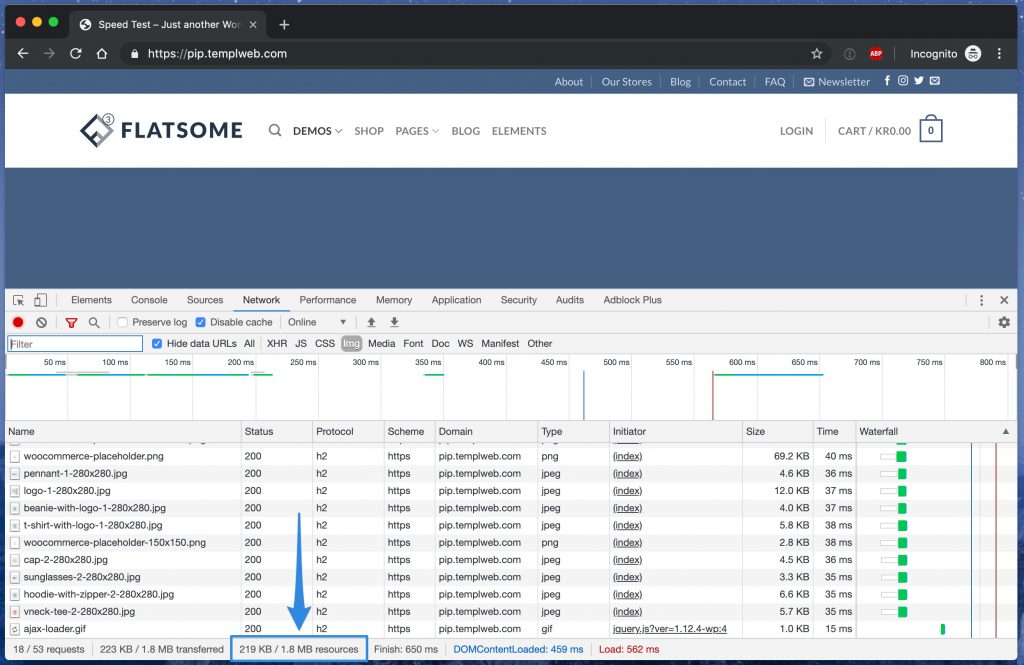Open the Adblock Plus extension icon
Screen dimensions: 1024x665
point(876,54)
